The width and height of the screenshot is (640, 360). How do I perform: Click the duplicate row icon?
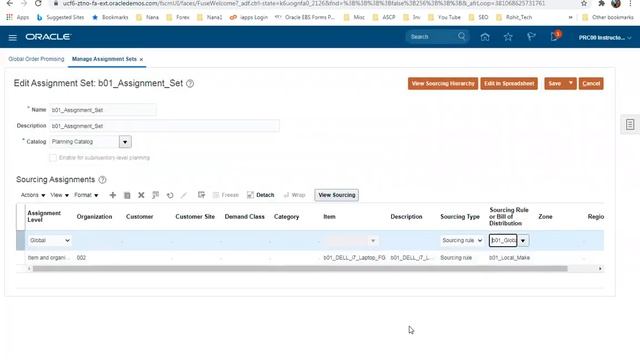[x=127, y=196]
